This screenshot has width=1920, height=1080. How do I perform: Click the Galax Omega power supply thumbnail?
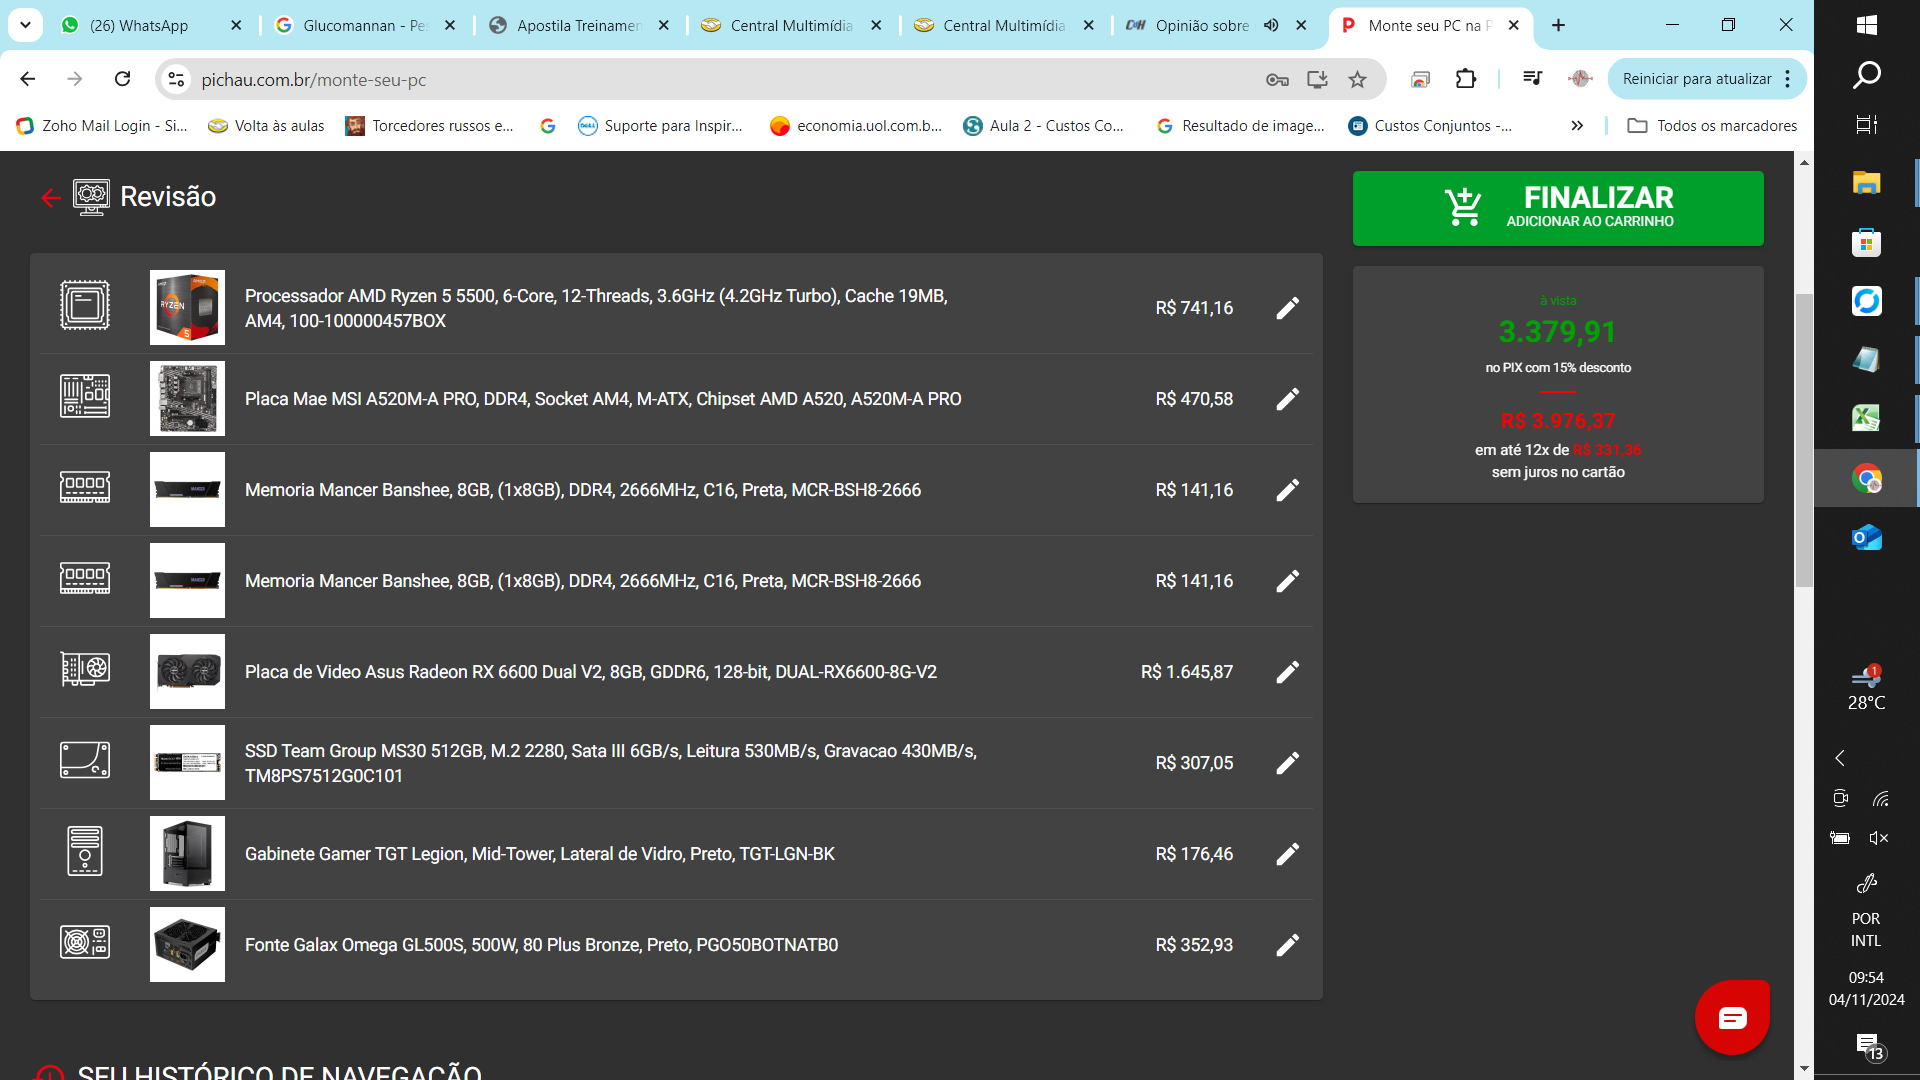point(187,945)
